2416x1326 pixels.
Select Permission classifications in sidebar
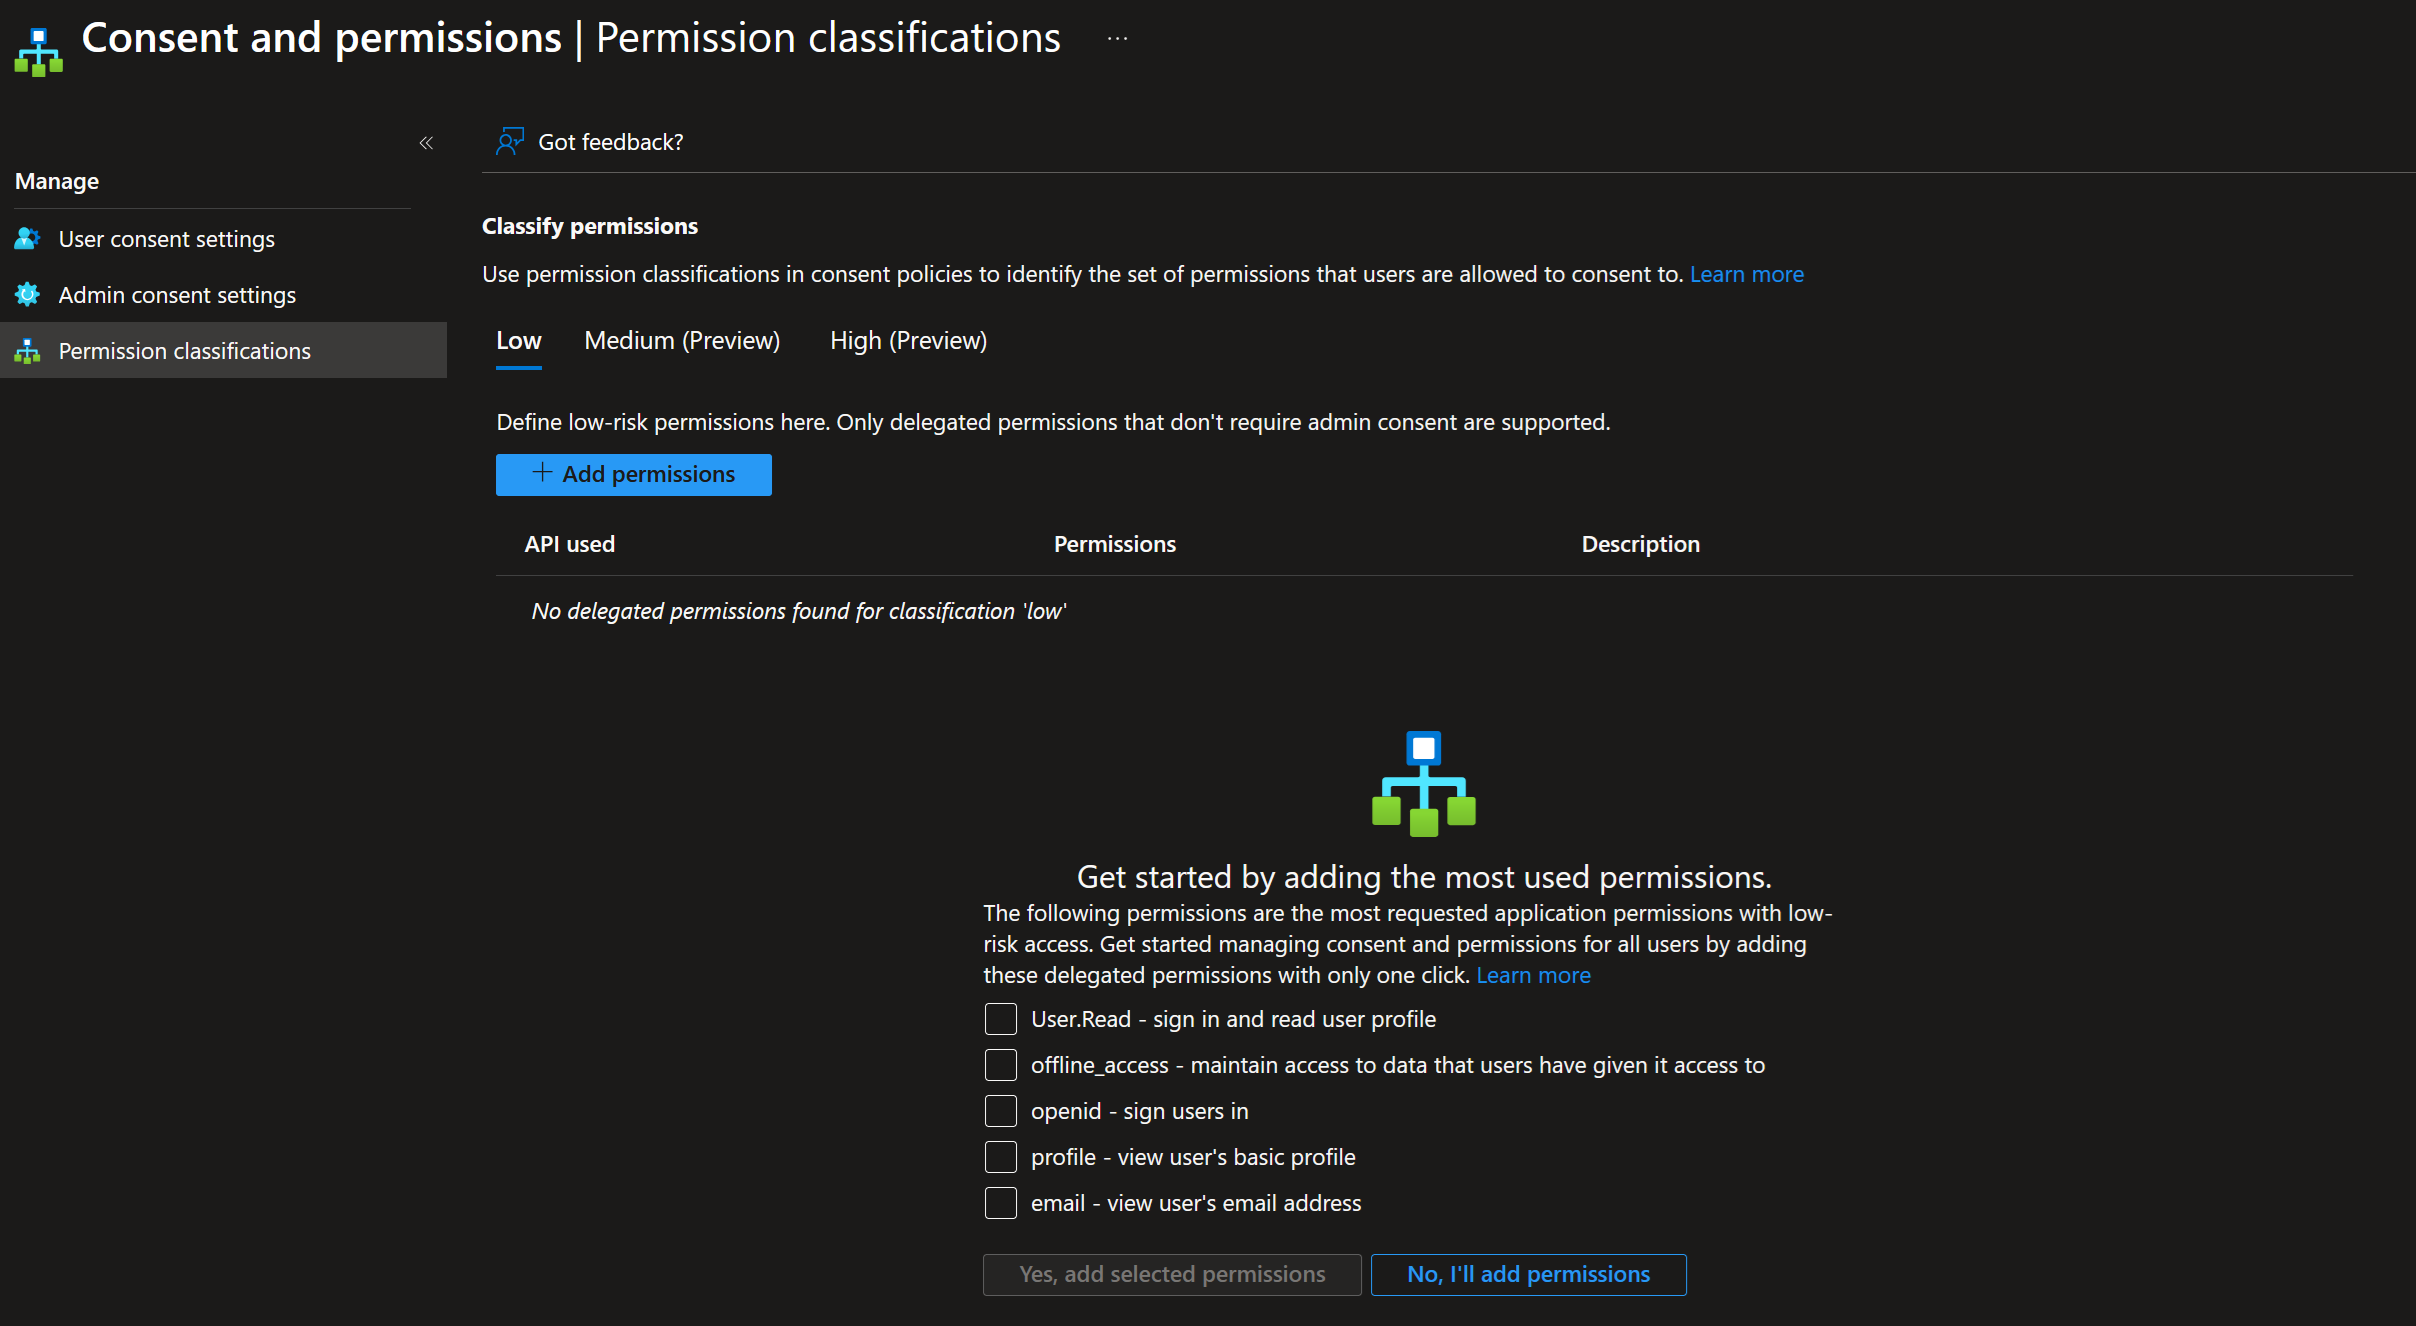[223, 351]
